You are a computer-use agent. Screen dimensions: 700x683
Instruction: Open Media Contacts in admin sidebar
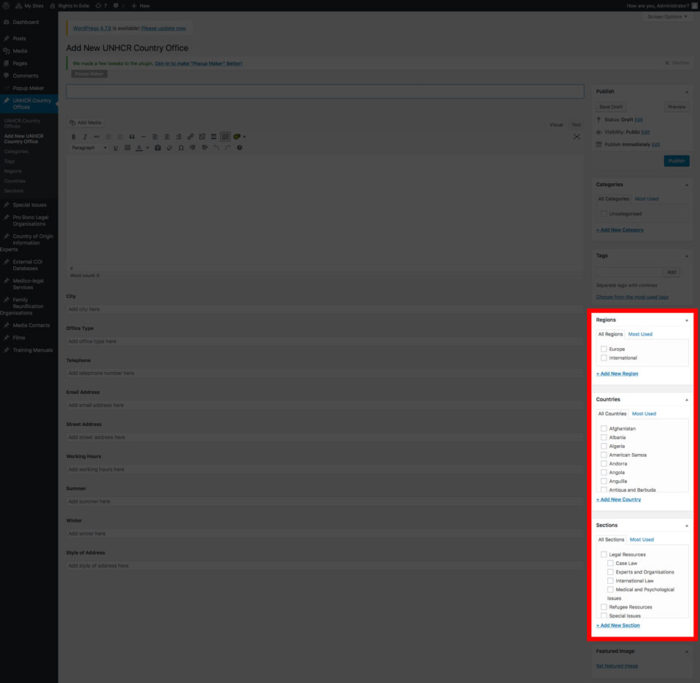click(x=29, y=325)
